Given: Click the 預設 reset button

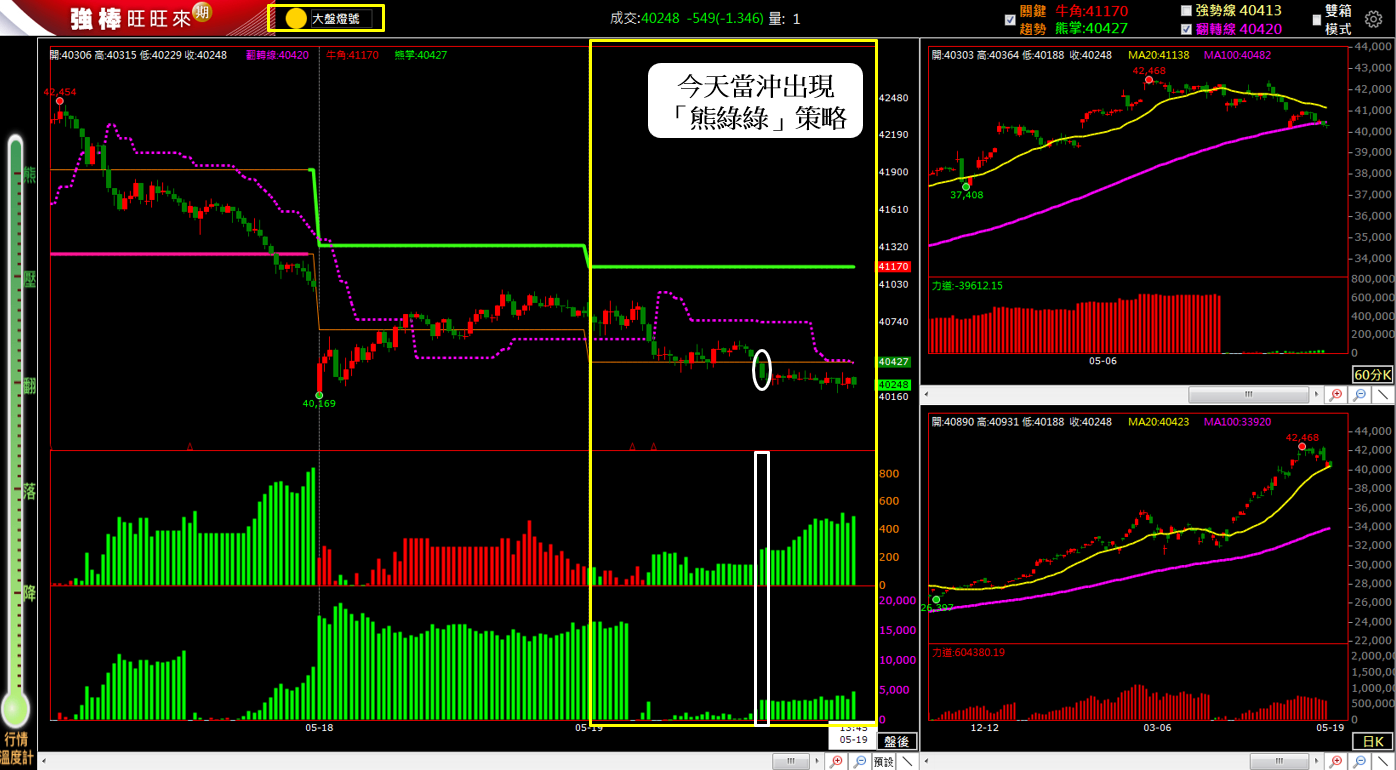Looking at the screenshot, I should click(883, 761).
